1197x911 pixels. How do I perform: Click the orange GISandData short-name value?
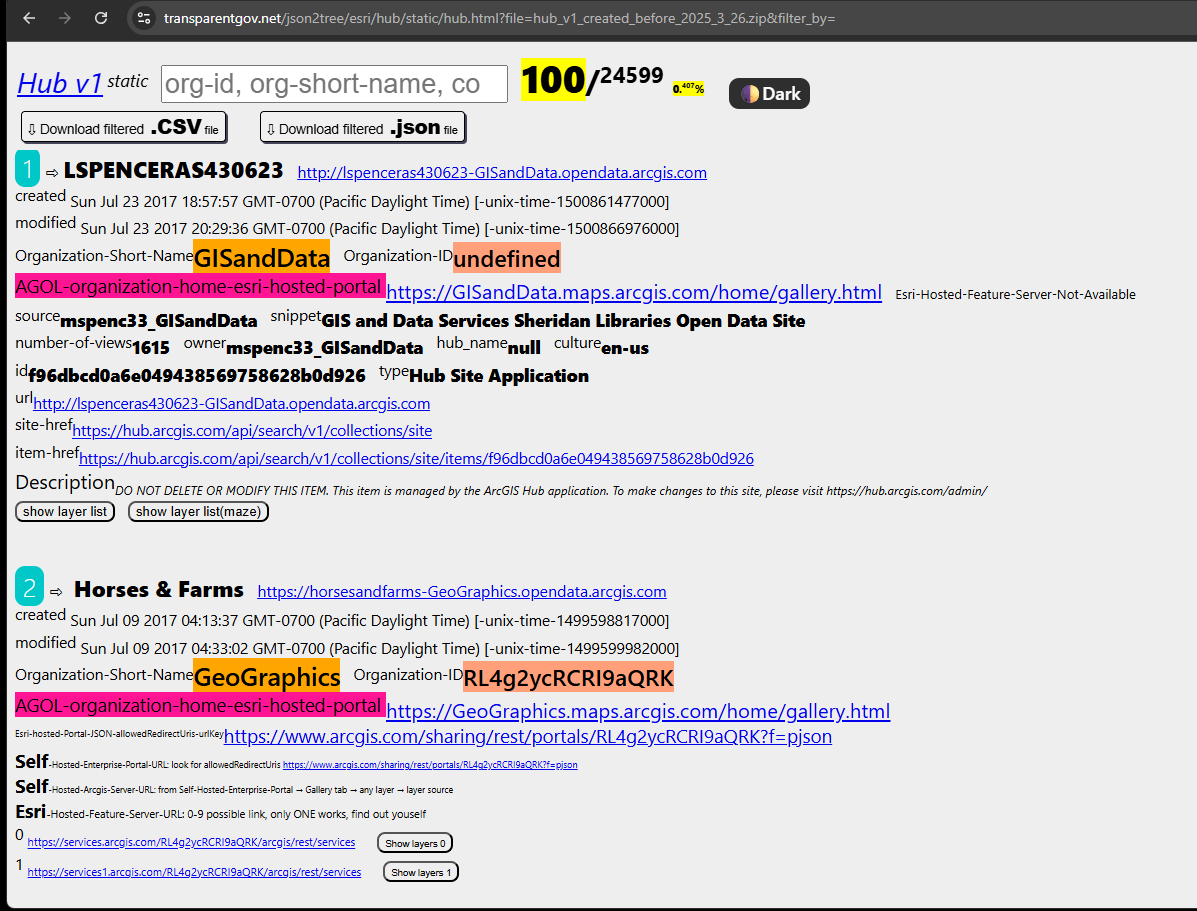point(262,258)
